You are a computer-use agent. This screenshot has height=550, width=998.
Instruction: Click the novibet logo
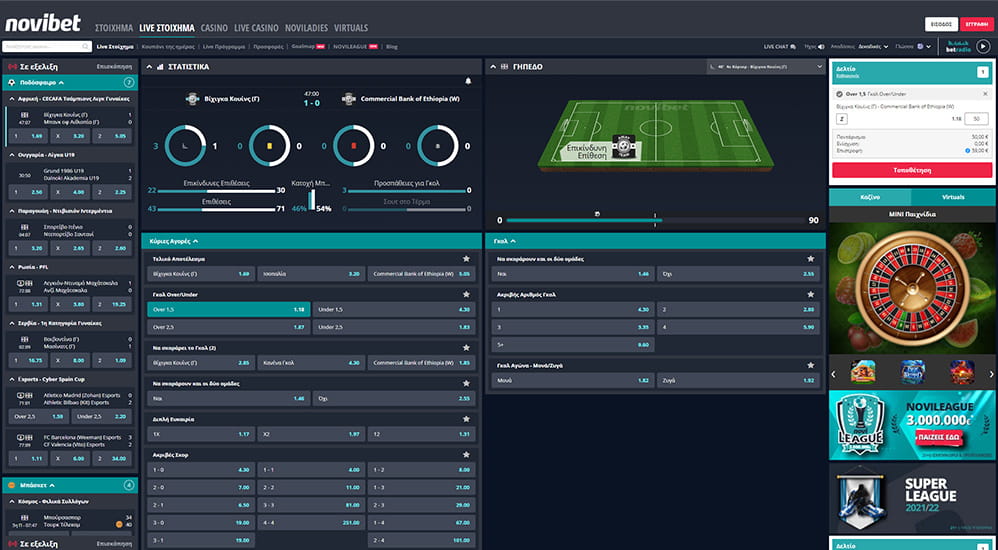(43, 24)
